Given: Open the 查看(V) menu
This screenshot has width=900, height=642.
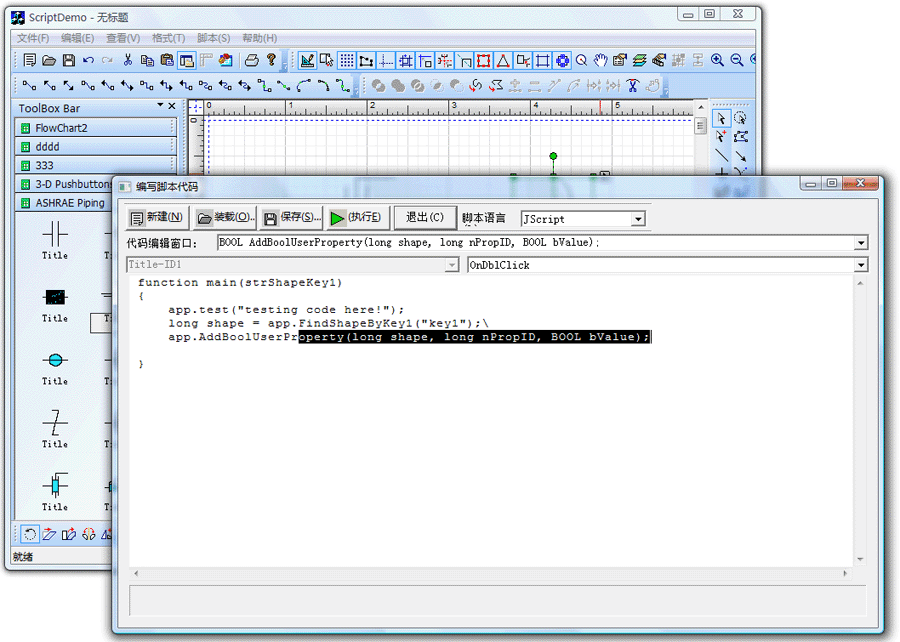Looking at the screenshot, I should coord(123,38).
